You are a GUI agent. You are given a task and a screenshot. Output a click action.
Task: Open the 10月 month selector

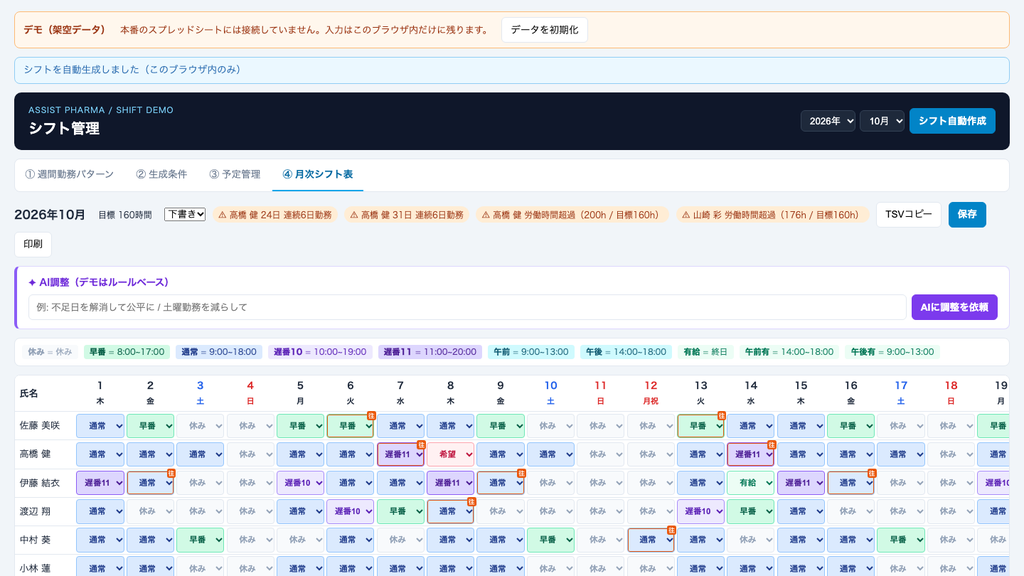(x=882, y=121)
